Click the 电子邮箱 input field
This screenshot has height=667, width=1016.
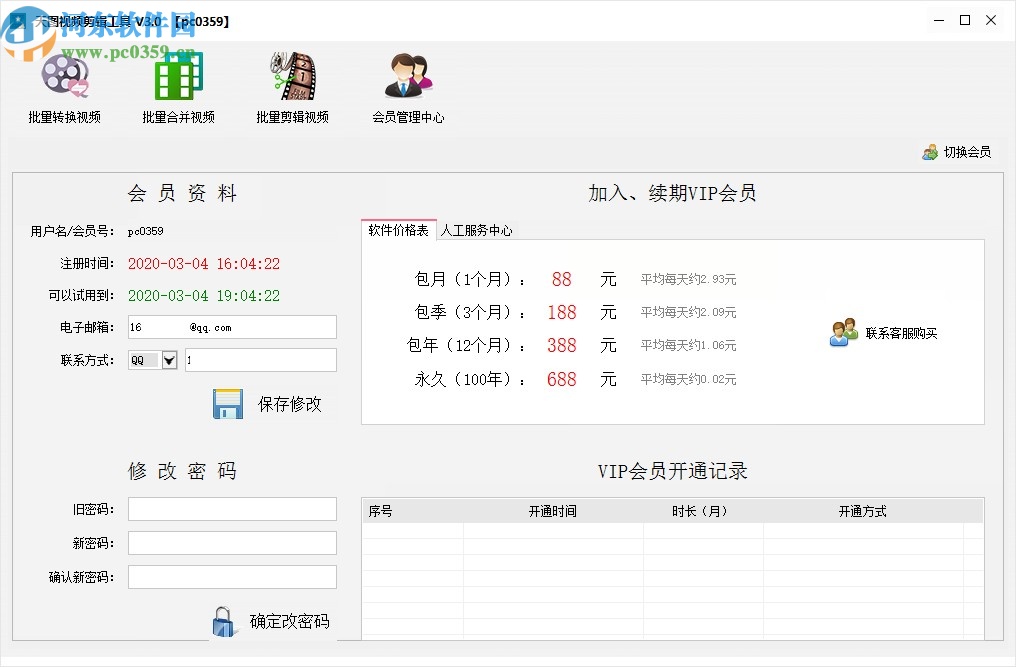pyautogui.click(x=232, y=327)
